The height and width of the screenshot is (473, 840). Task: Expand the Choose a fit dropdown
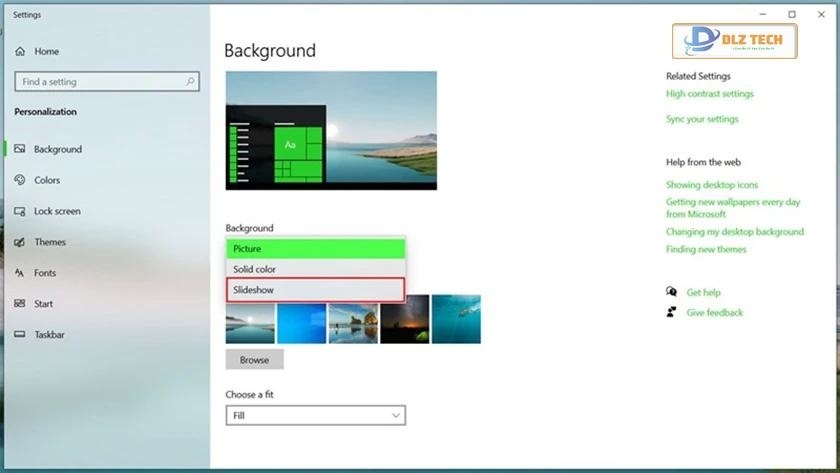tap(315, 415)
